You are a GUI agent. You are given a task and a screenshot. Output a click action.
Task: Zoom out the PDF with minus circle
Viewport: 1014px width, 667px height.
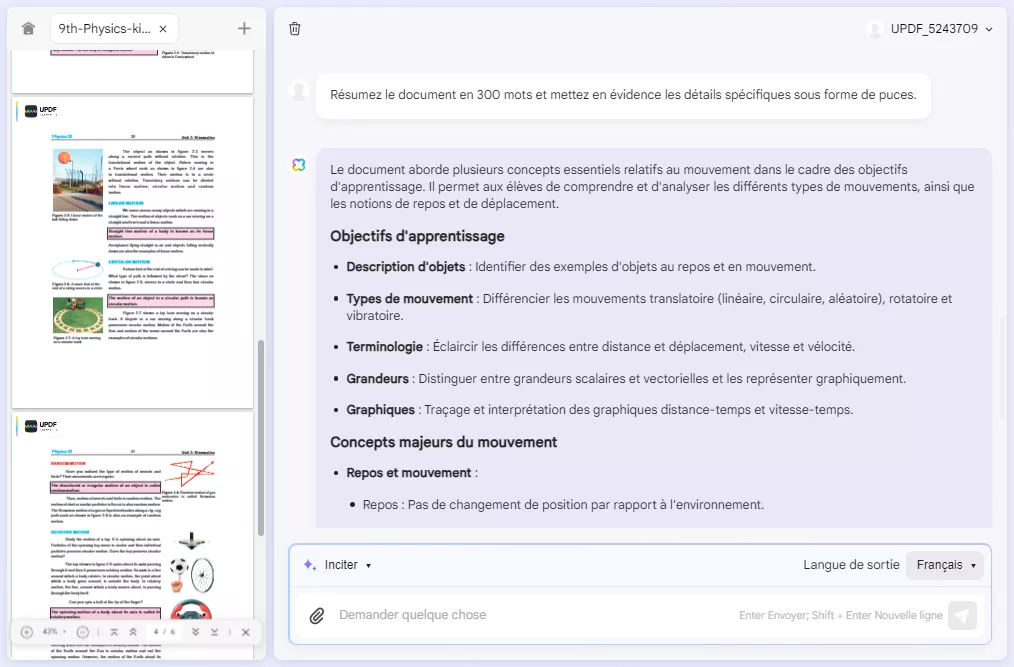pyautogui.click(x=83, y=632)
